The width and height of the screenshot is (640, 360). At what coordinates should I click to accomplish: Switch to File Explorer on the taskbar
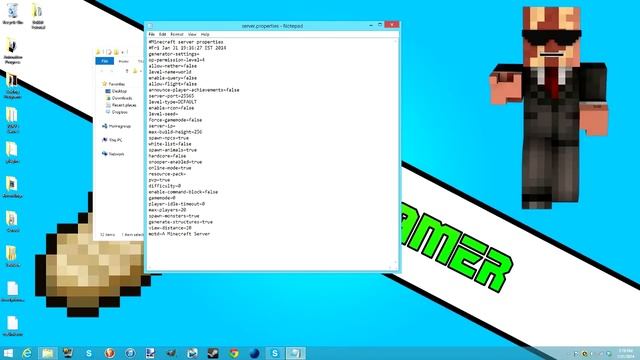coord(47,353)
